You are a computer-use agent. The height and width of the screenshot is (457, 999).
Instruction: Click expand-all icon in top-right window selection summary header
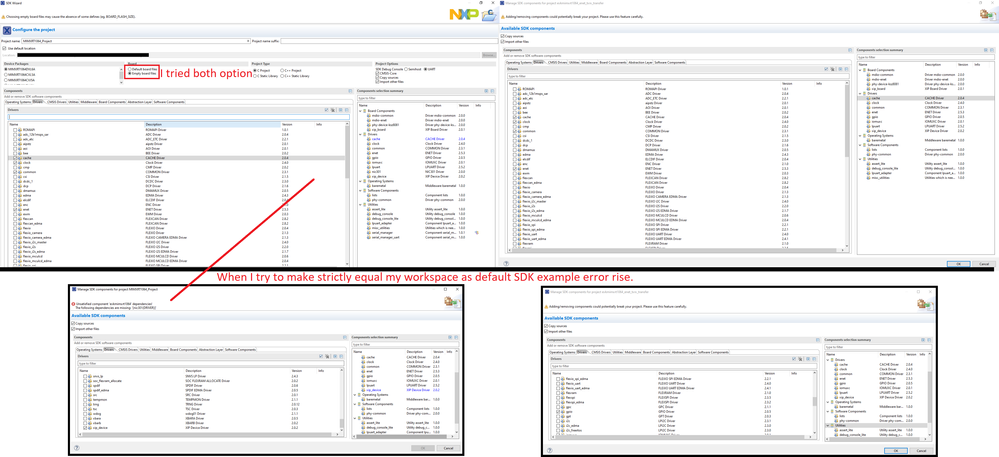[x=986, y=50]
